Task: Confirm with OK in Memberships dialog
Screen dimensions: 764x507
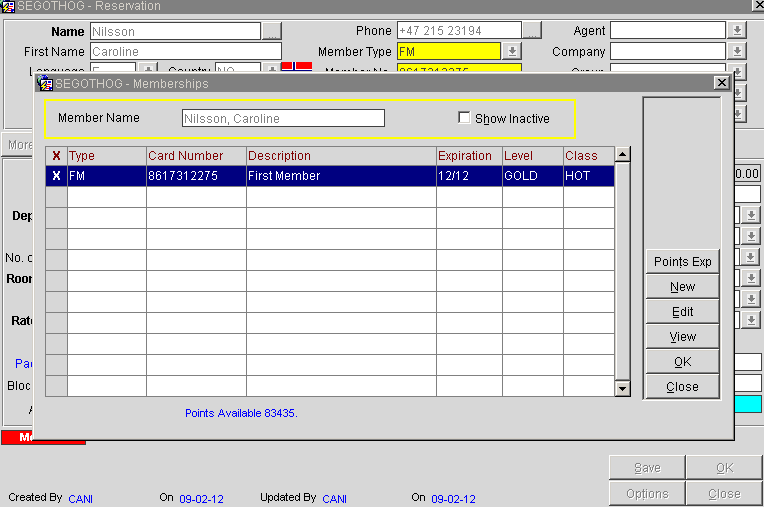Action: pos(682,362)
